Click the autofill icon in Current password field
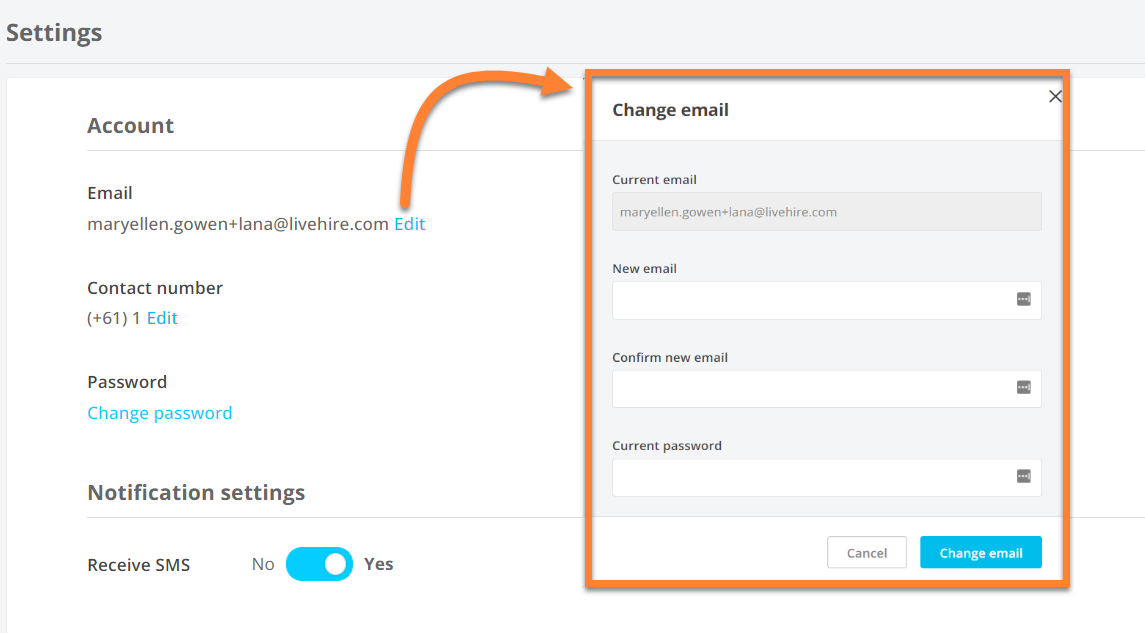 pos(1025,477)
